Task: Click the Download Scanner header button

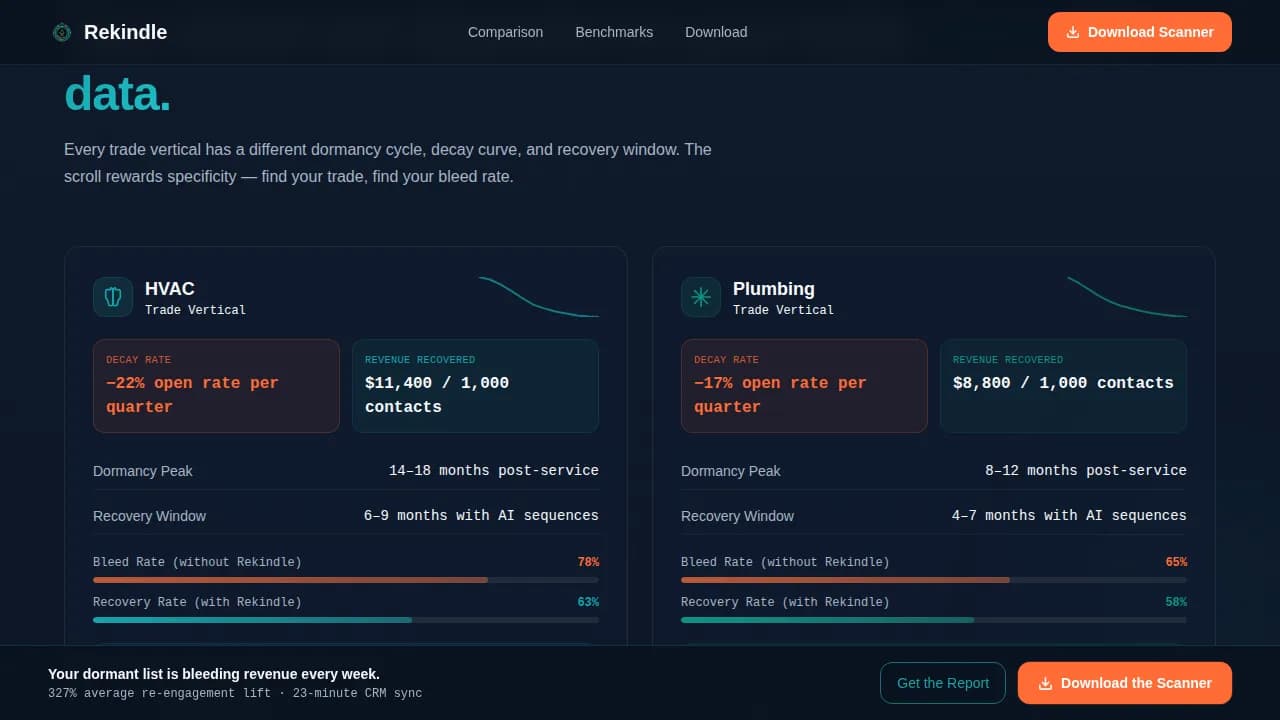Action: coord(1139,32)
